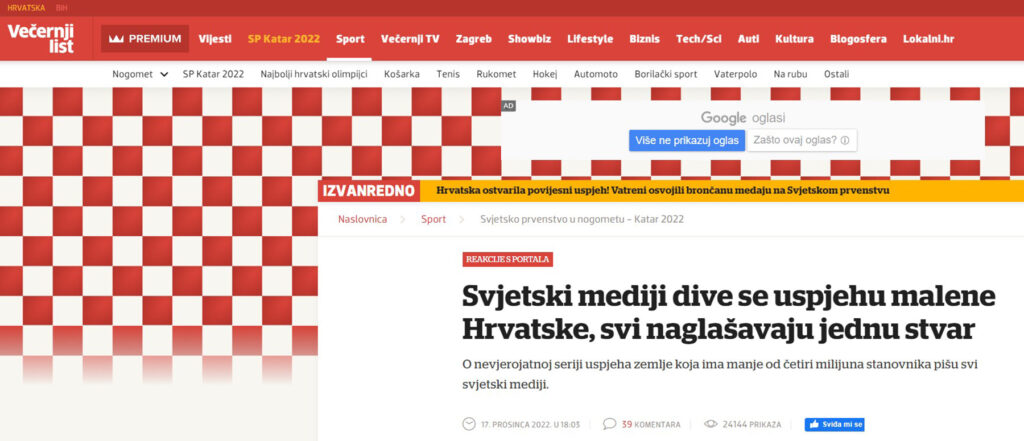The width and height of the screenshot is (1024, 441).
Task: Click the Večernji list logo
Action: (40, 39)
